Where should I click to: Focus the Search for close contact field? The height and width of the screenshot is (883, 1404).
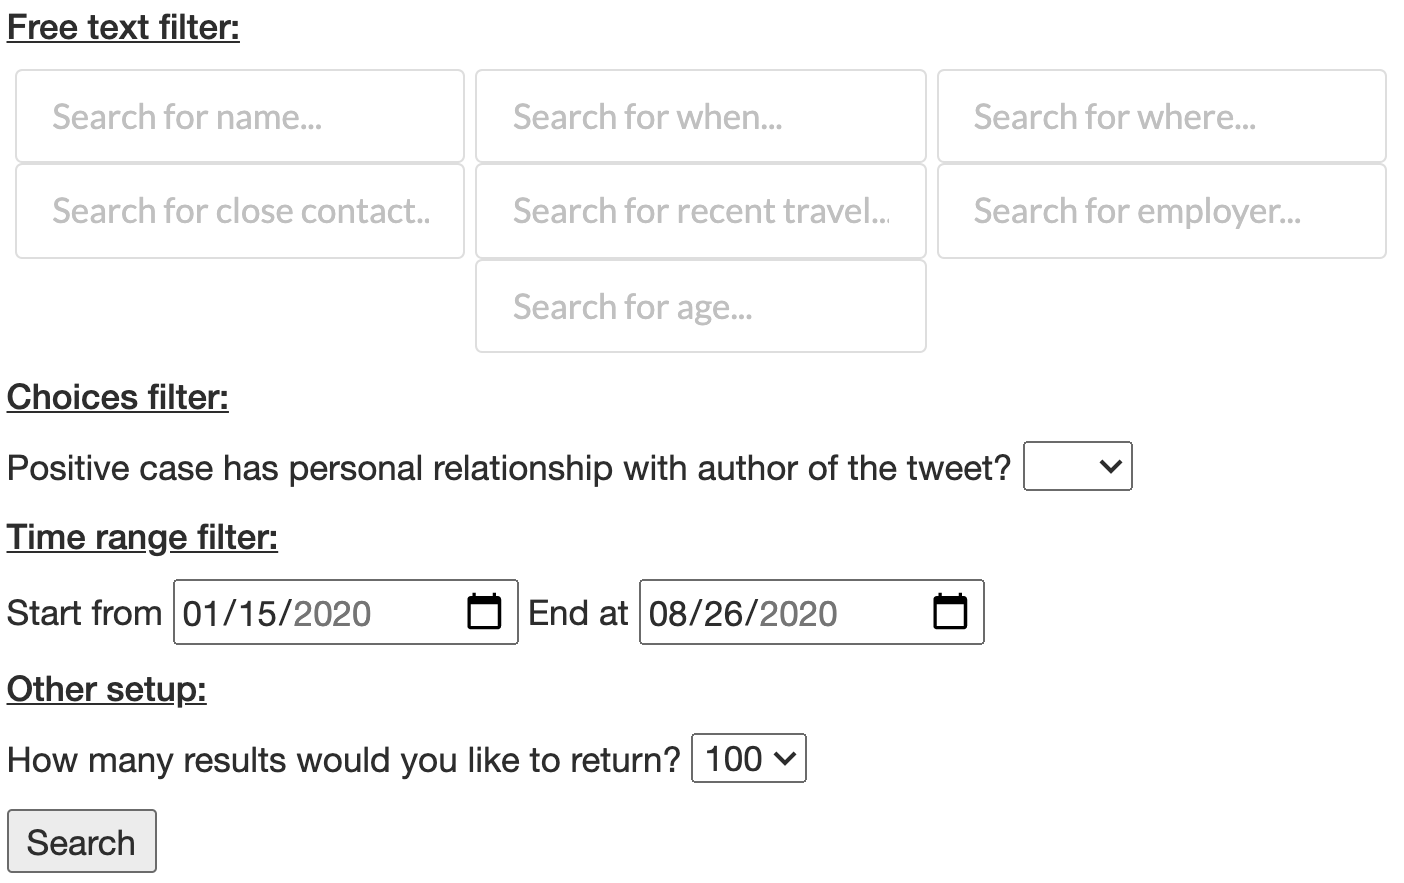(240, 211)
